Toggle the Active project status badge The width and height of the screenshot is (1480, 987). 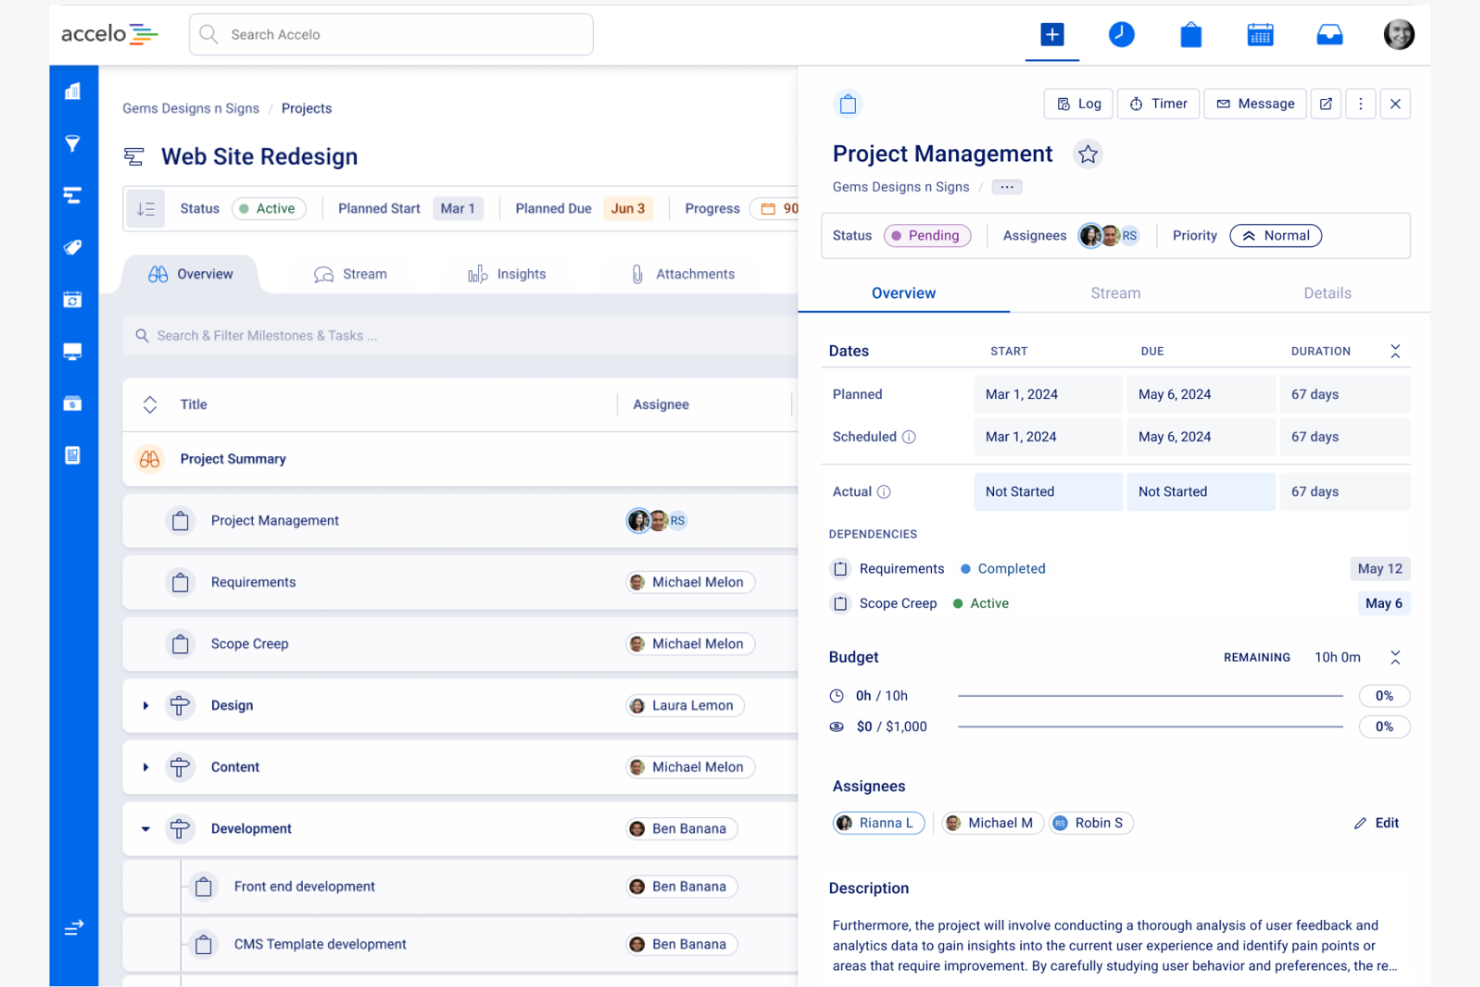pyautogui.click(x=268, y=209)
